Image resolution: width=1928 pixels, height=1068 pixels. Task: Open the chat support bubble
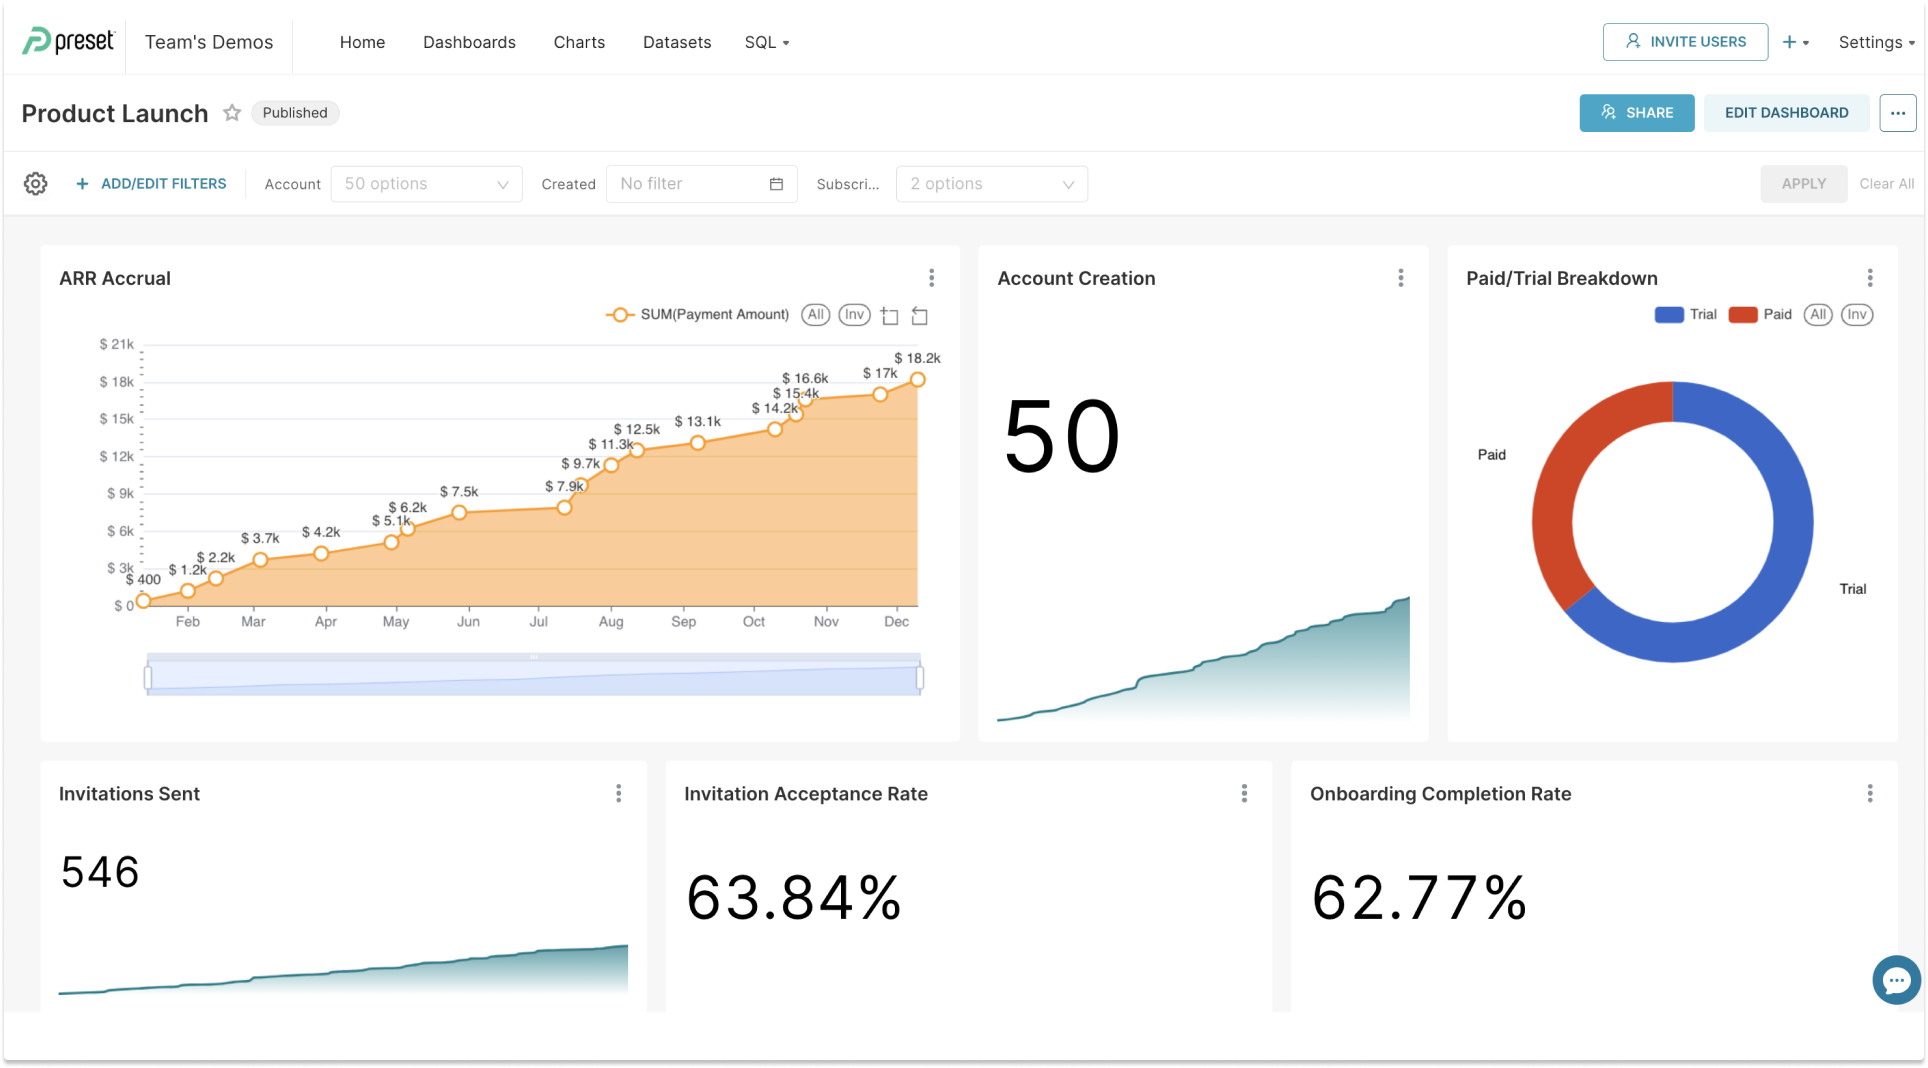tap(1896, 980)
